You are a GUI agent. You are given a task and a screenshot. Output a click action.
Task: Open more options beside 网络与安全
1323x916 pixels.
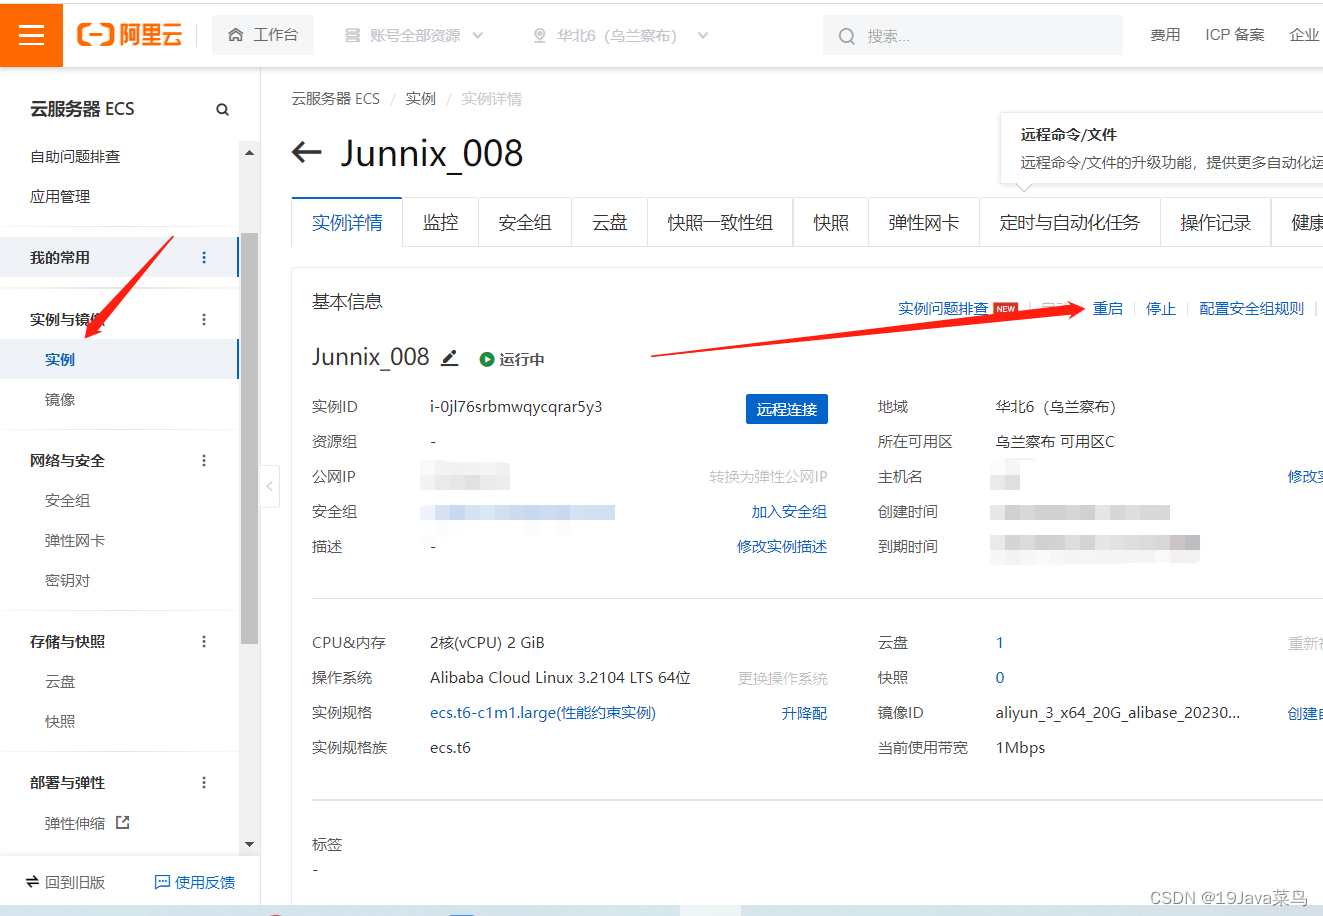click(204, 460)
